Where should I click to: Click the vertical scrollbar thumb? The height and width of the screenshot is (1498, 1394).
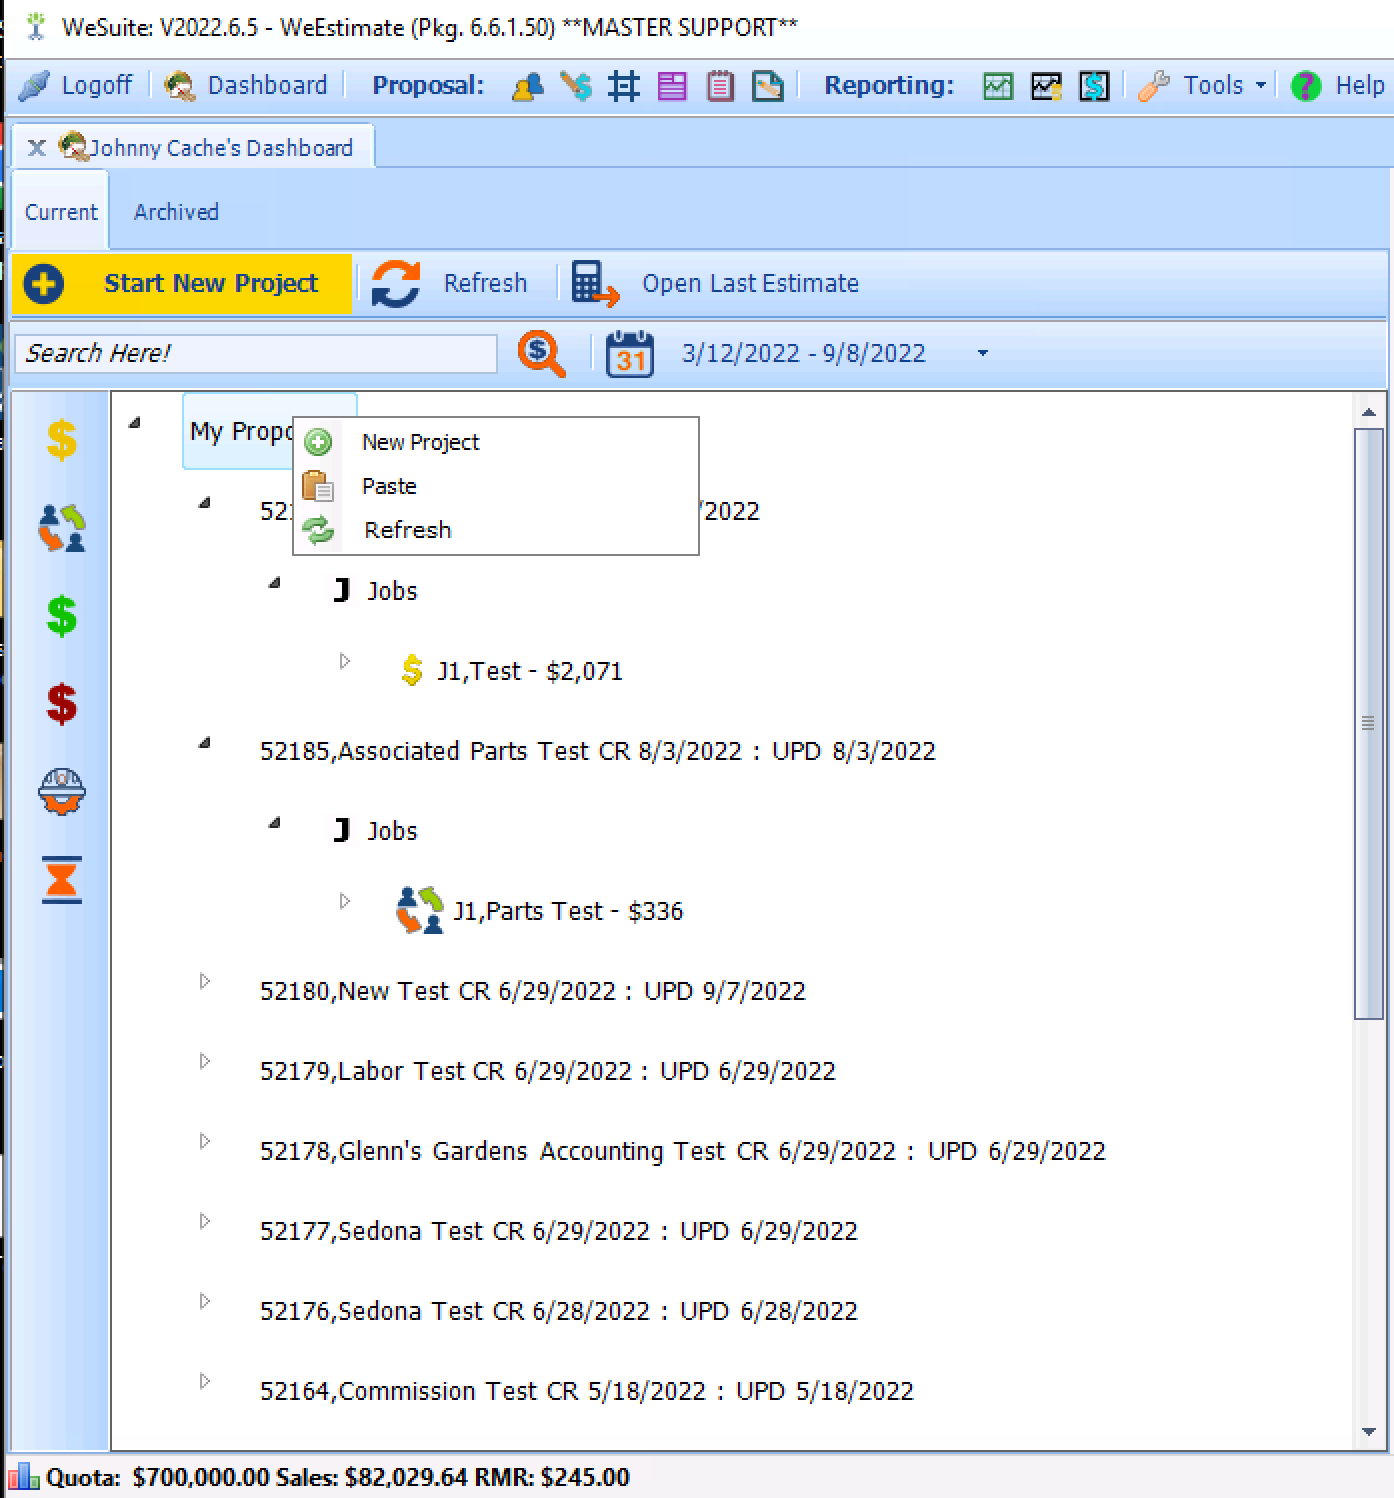(x=1369, y=724)
